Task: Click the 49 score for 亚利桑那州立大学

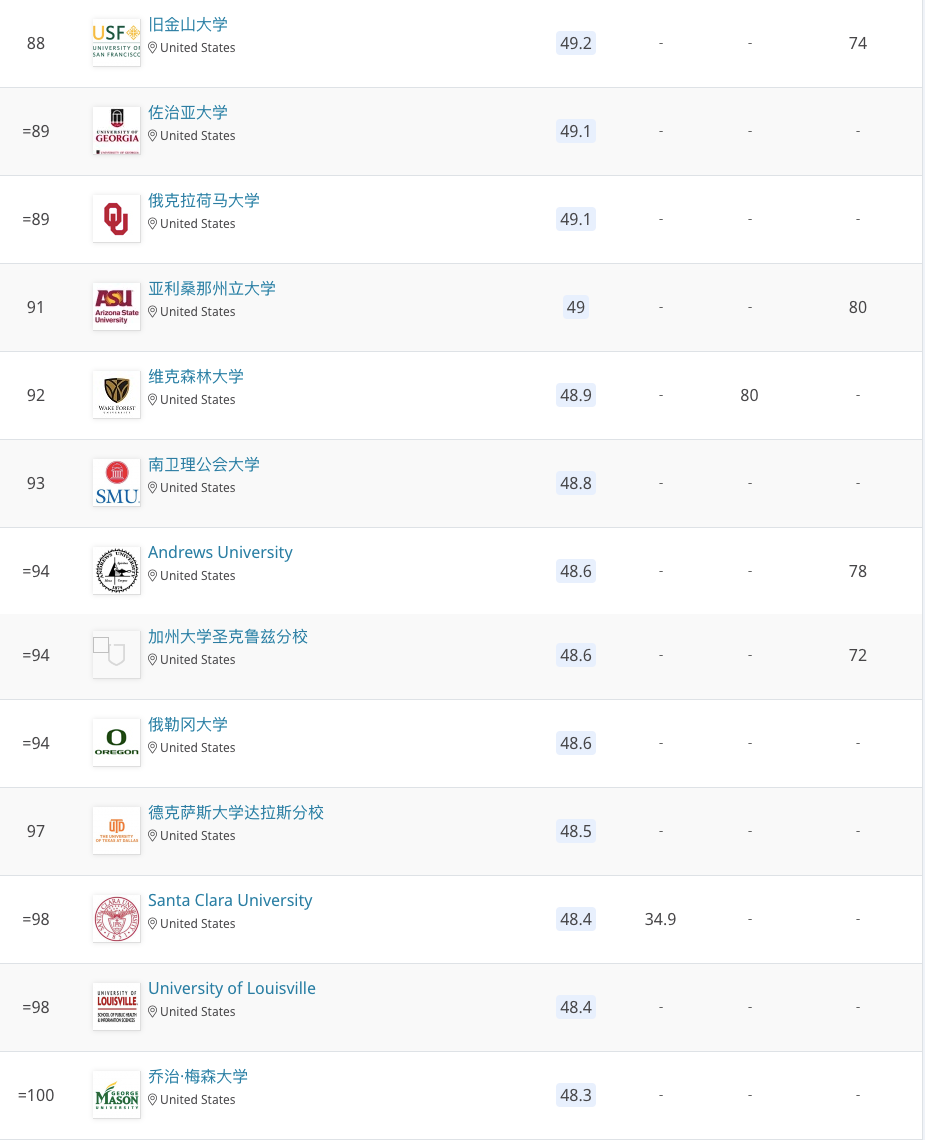Action: point(576,308)
